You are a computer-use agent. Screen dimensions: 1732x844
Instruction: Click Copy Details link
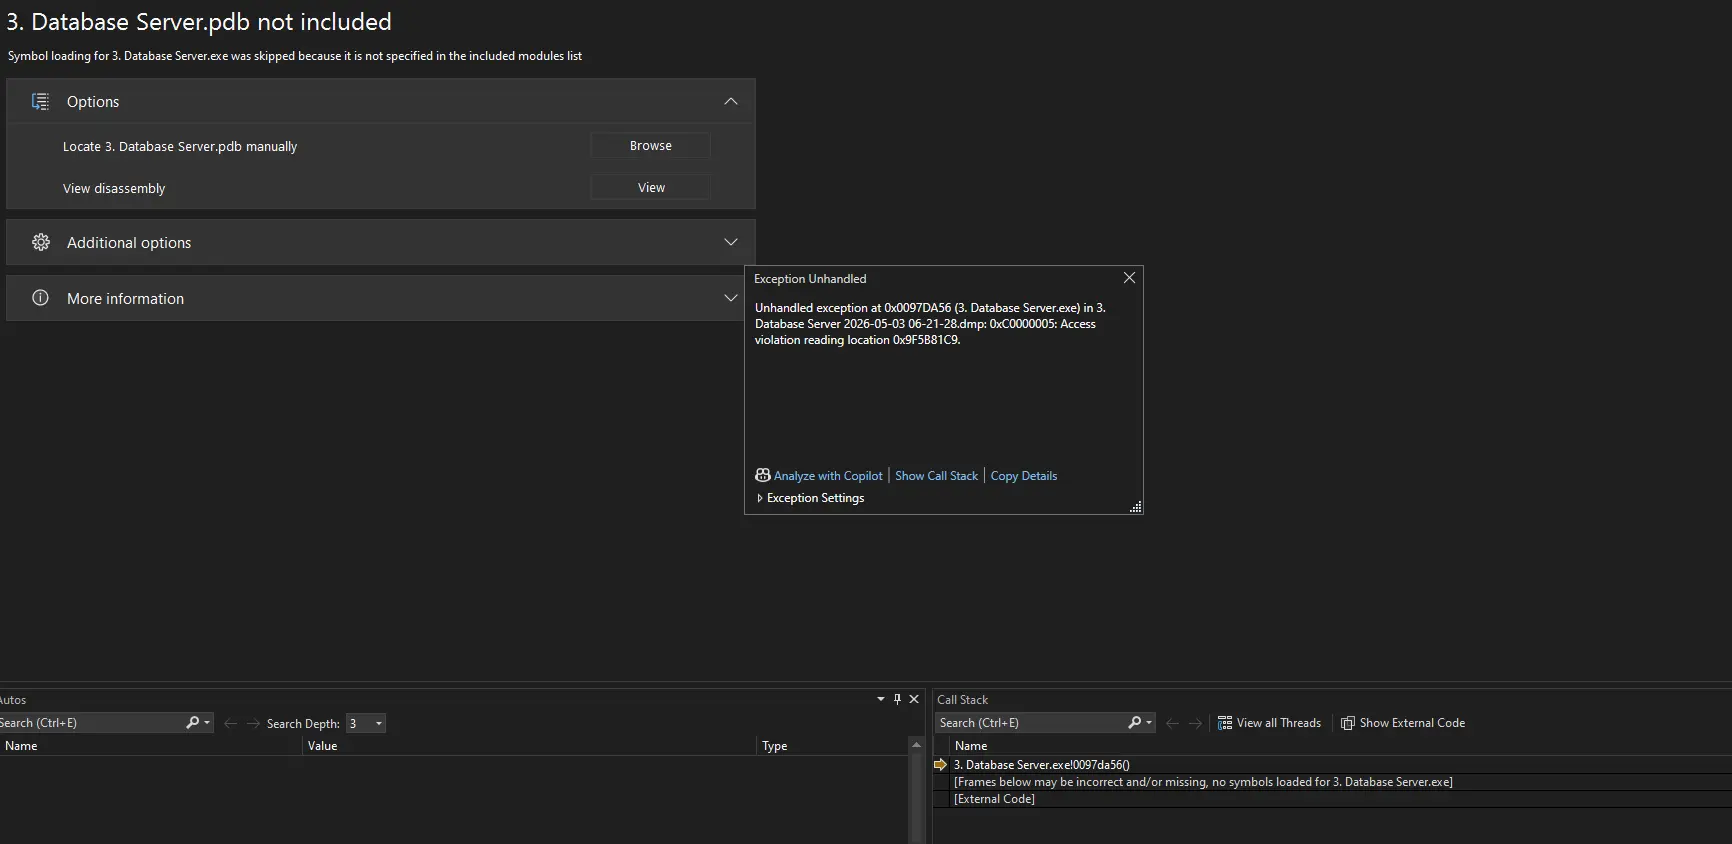click(1023, 476)
